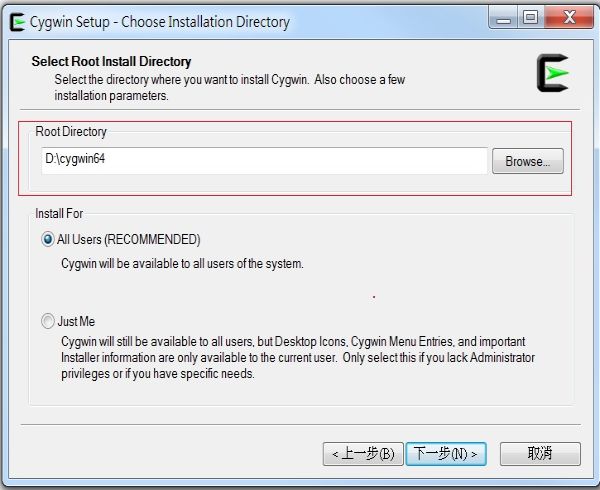The image size is (600, 490).
Task: Select the Just Me radio button
Action: [48, 321]
